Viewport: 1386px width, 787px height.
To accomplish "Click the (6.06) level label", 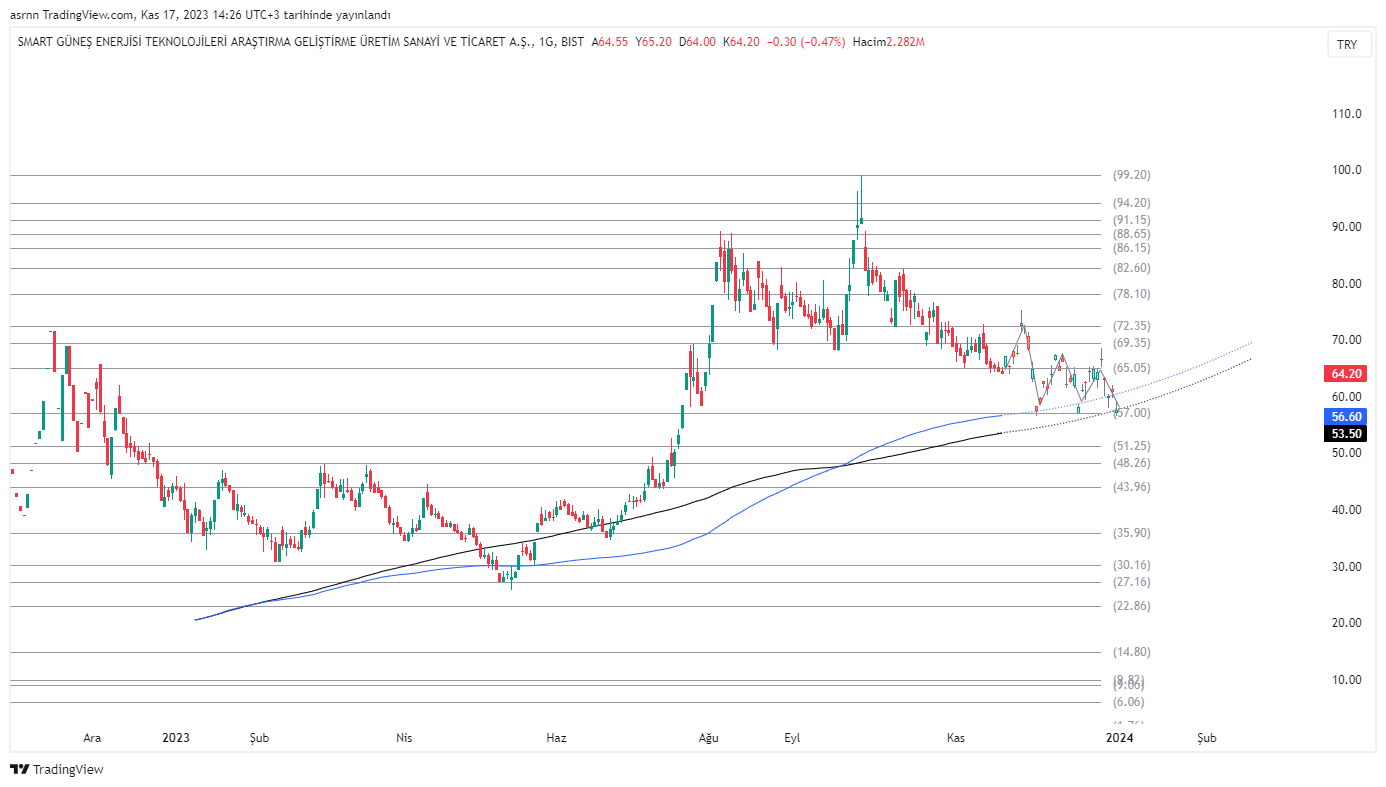I will [1129, 702].
